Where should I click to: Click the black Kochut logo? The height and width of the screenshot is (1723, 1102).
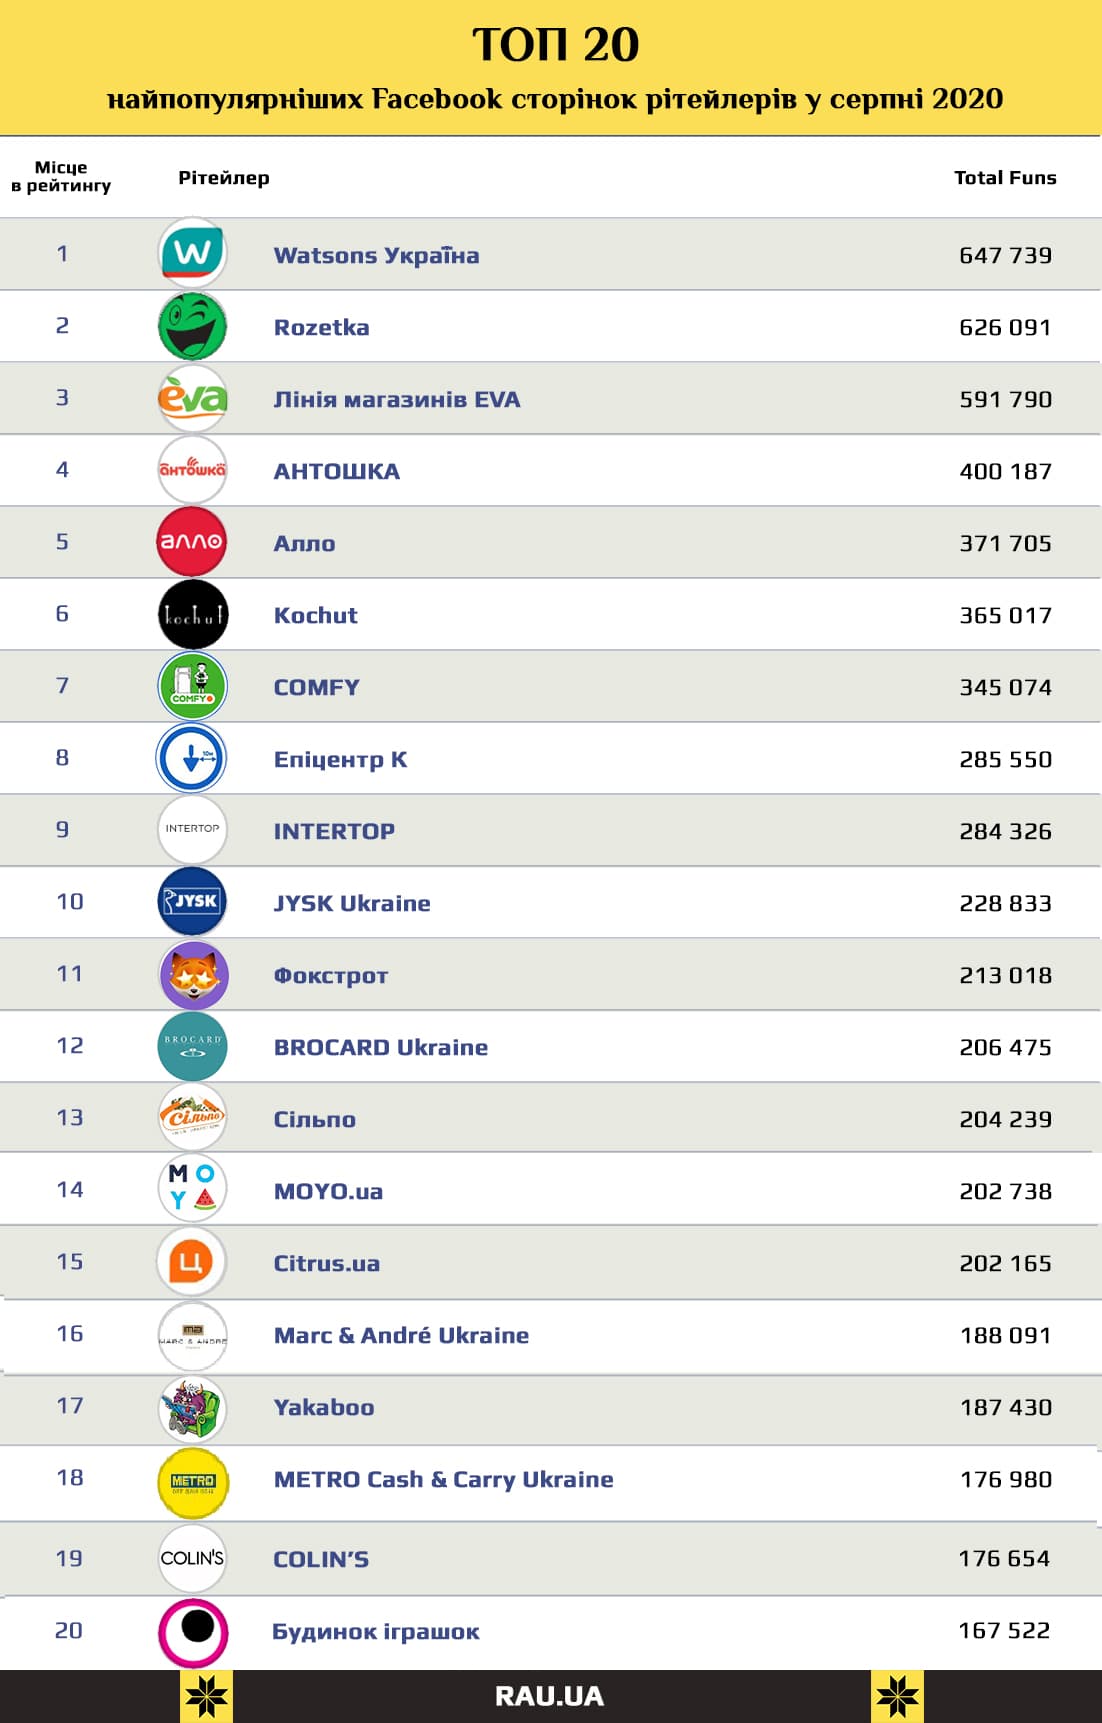(192, 614)
